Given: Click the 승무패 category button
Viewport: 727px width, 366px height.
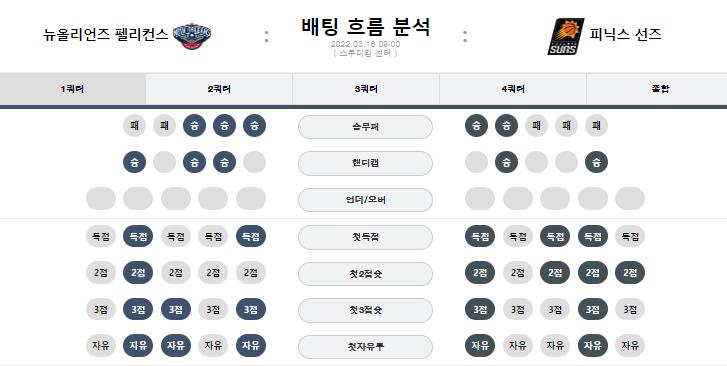Looking at the screenshot, I should click(x=365, y=127).
